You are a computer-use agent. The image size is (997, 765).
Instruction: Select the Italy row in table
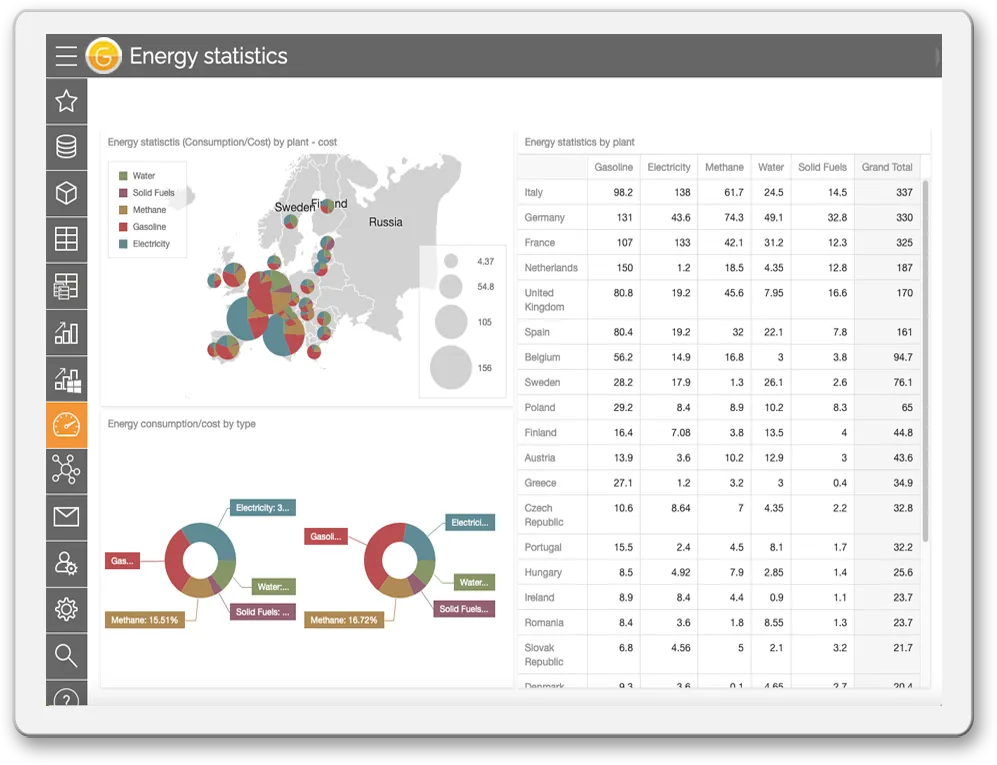tap(534, 192)
